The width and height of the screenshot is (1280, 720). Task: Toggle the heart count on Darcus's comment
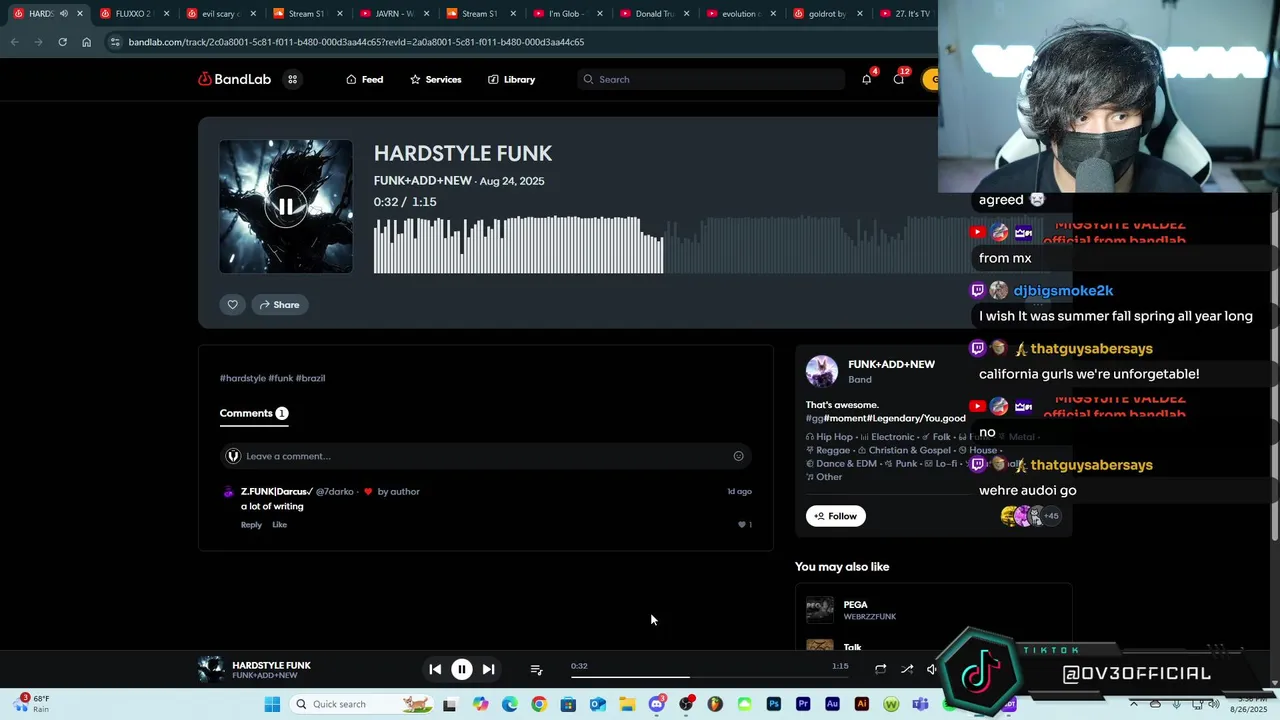(x=745, y=525)
